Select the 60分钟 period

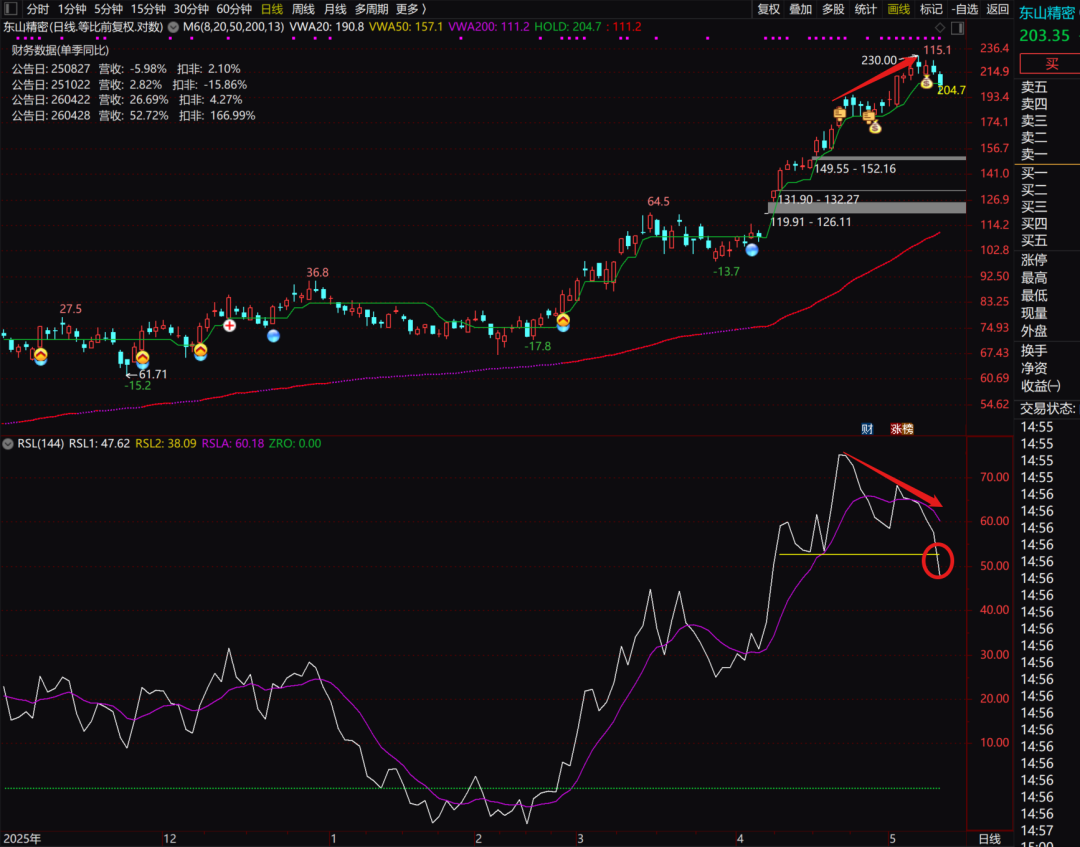pos(233,9)
